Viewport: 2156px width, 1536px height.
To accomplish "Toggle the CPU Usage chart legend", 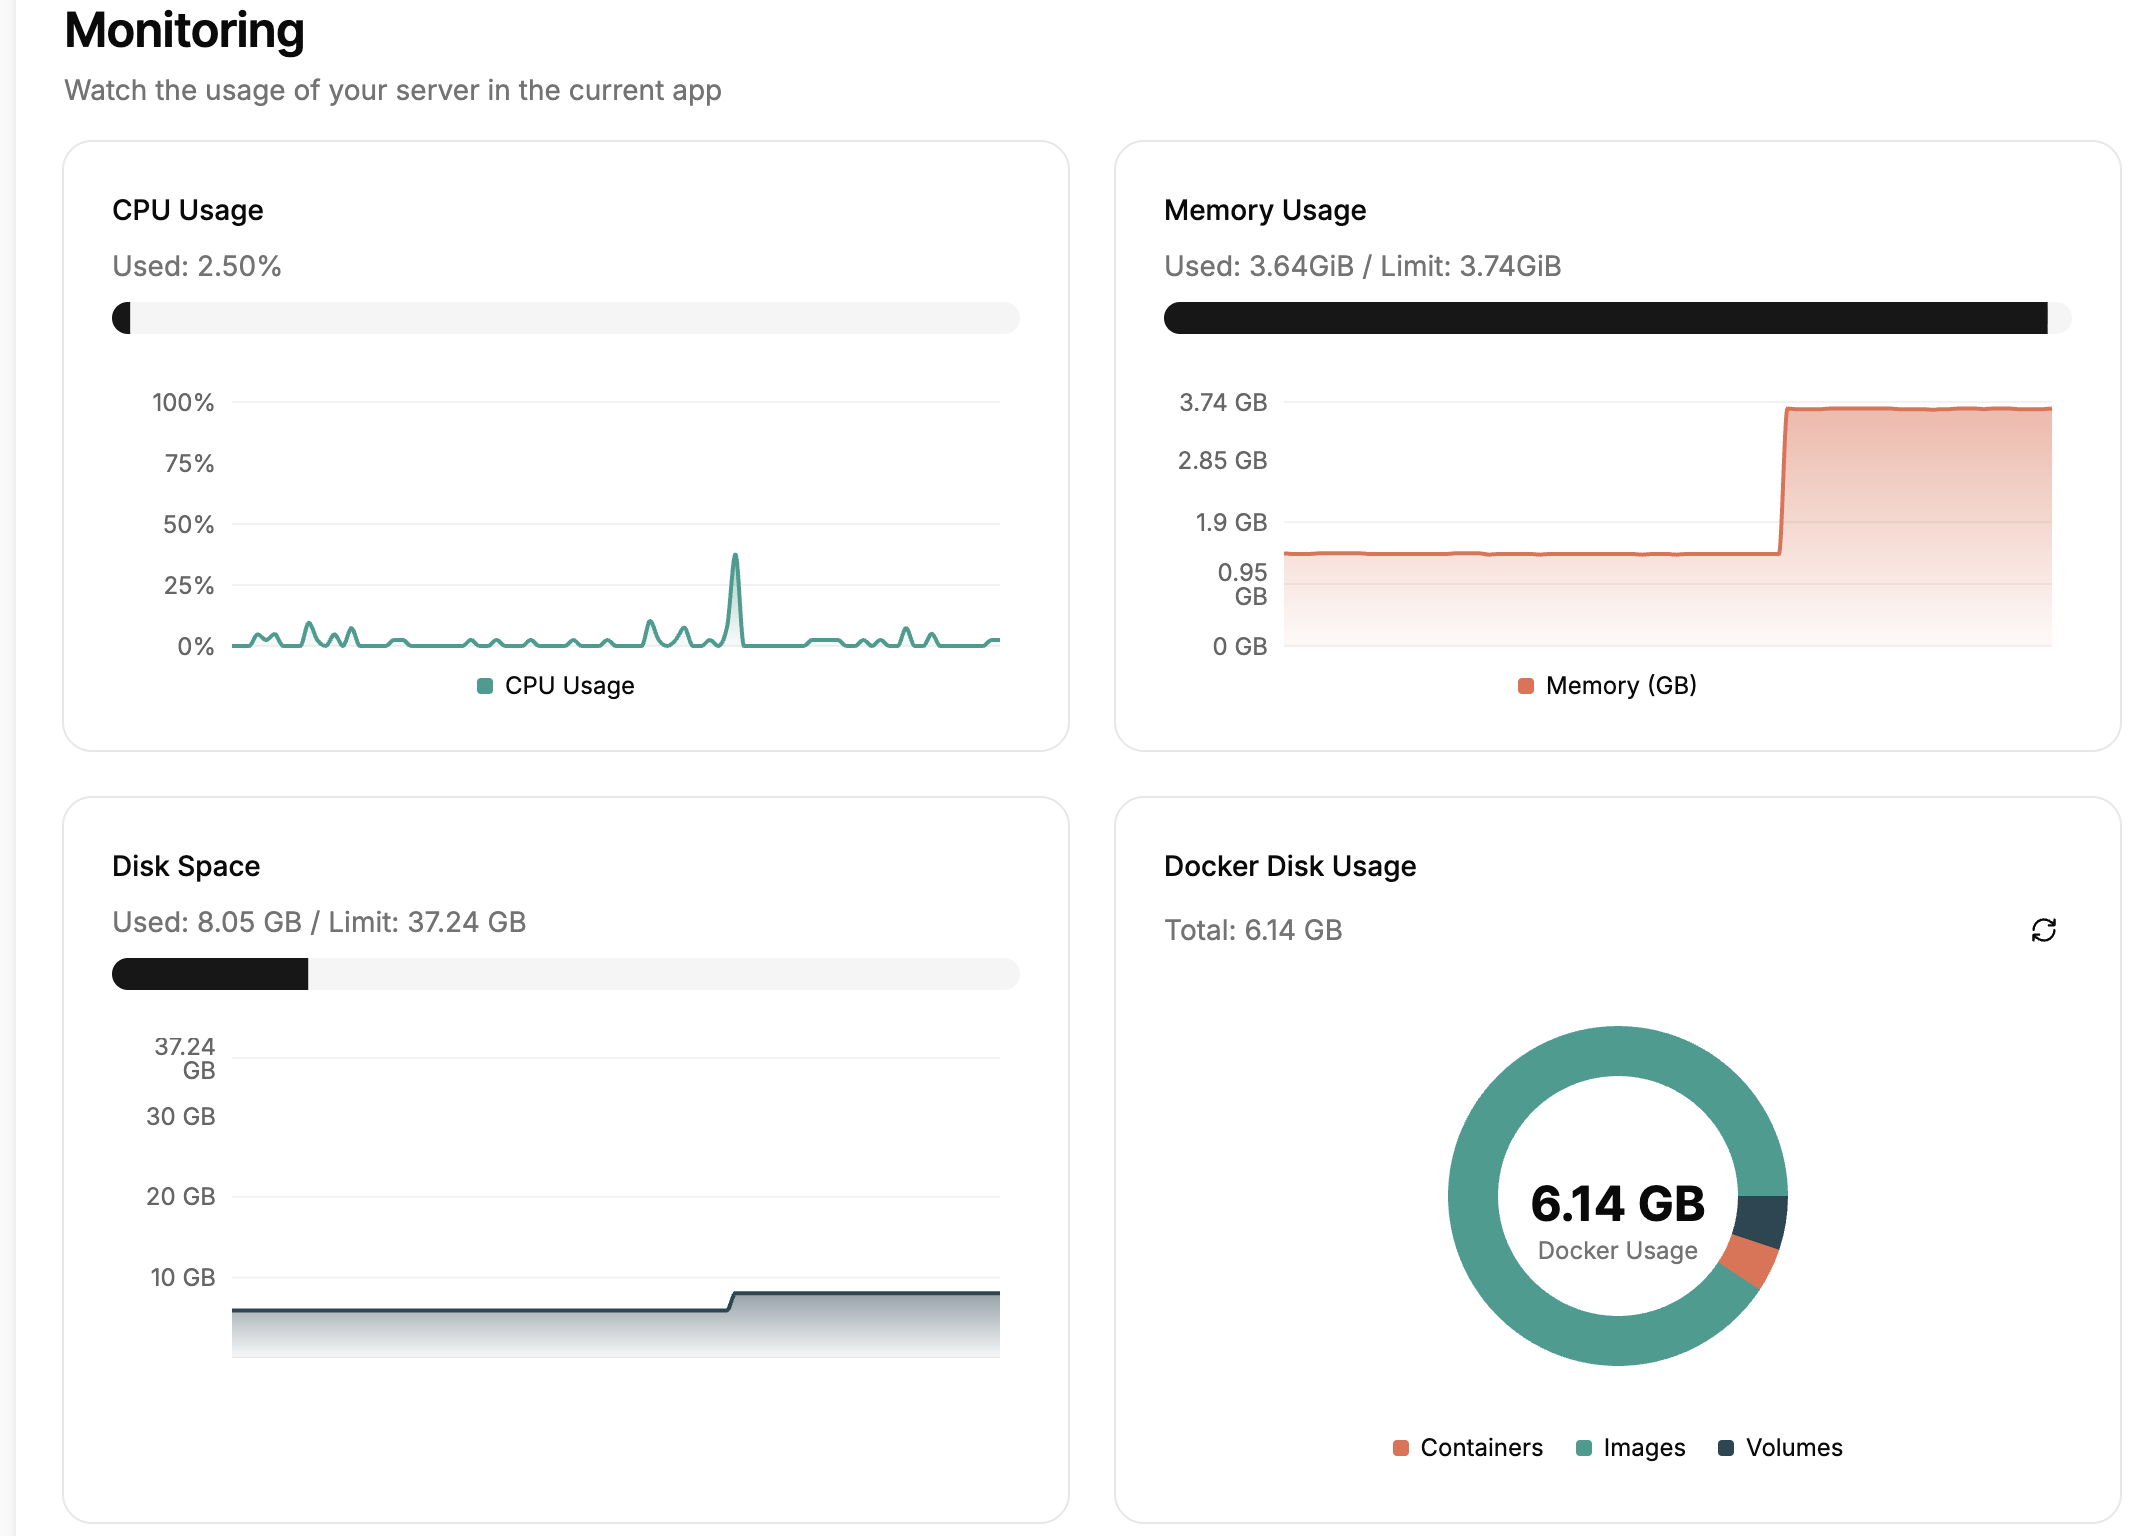I will point(556,685).
